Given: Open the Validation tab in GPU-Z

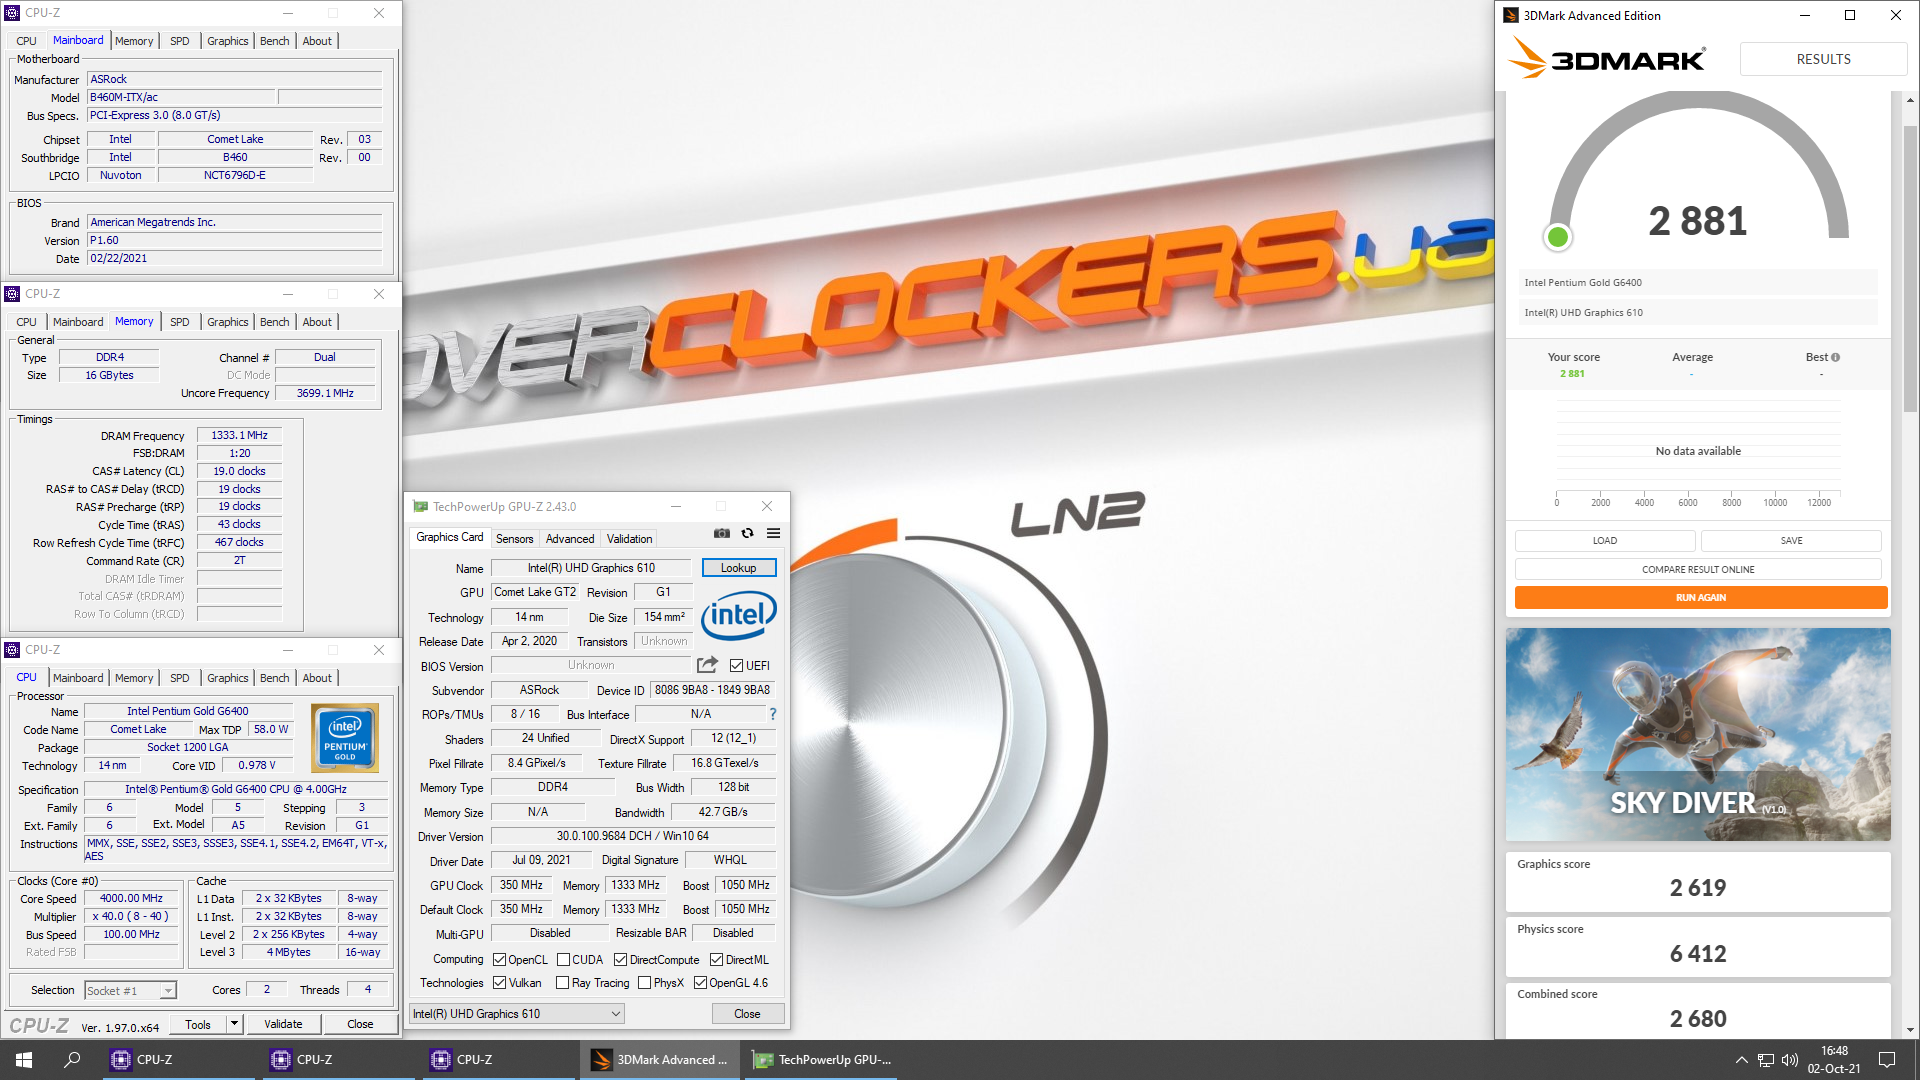Looking at the screenshot, I should pyautogui.click(x=629, y=539).
